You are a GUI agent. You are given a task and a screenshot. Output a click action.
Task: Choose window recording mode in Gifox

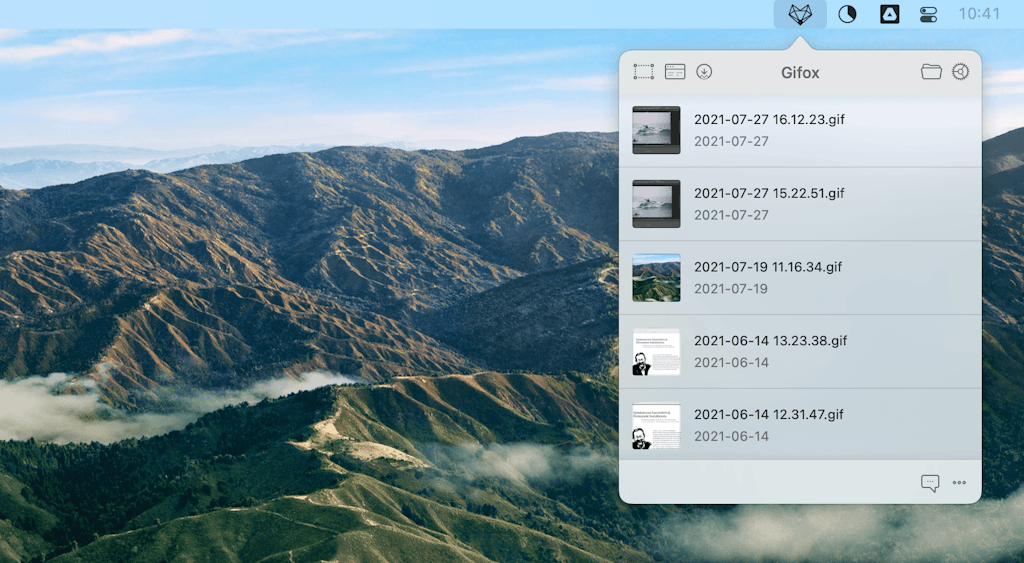coord(675,72)
